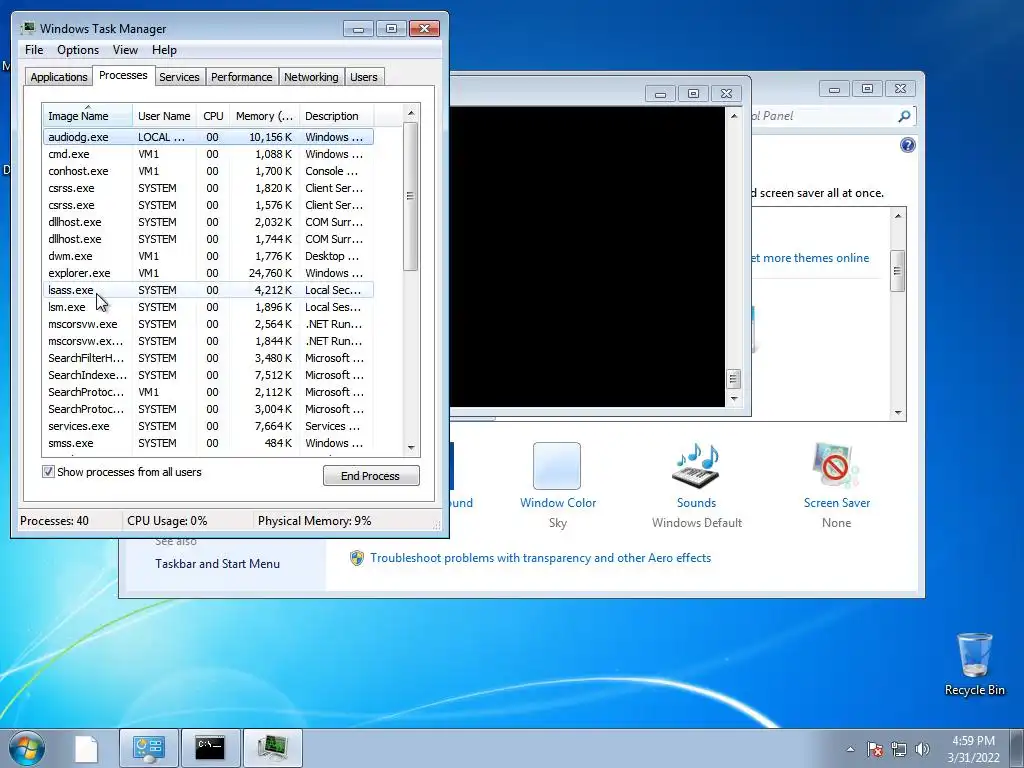Select the services.exe process row
Image resolution: width=1024 pixels, height=768 pixels.
[x=208, y=426]
